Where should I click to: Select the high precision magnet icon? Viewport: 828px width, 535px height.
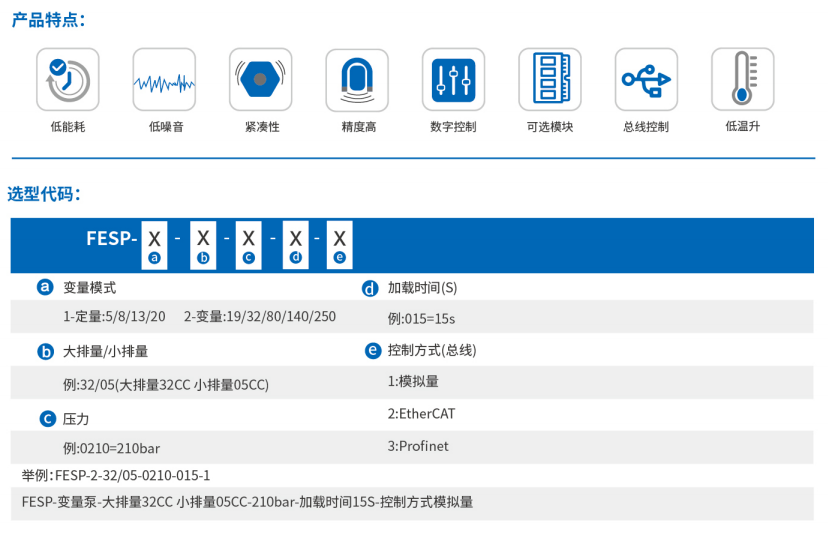(357, 79)
